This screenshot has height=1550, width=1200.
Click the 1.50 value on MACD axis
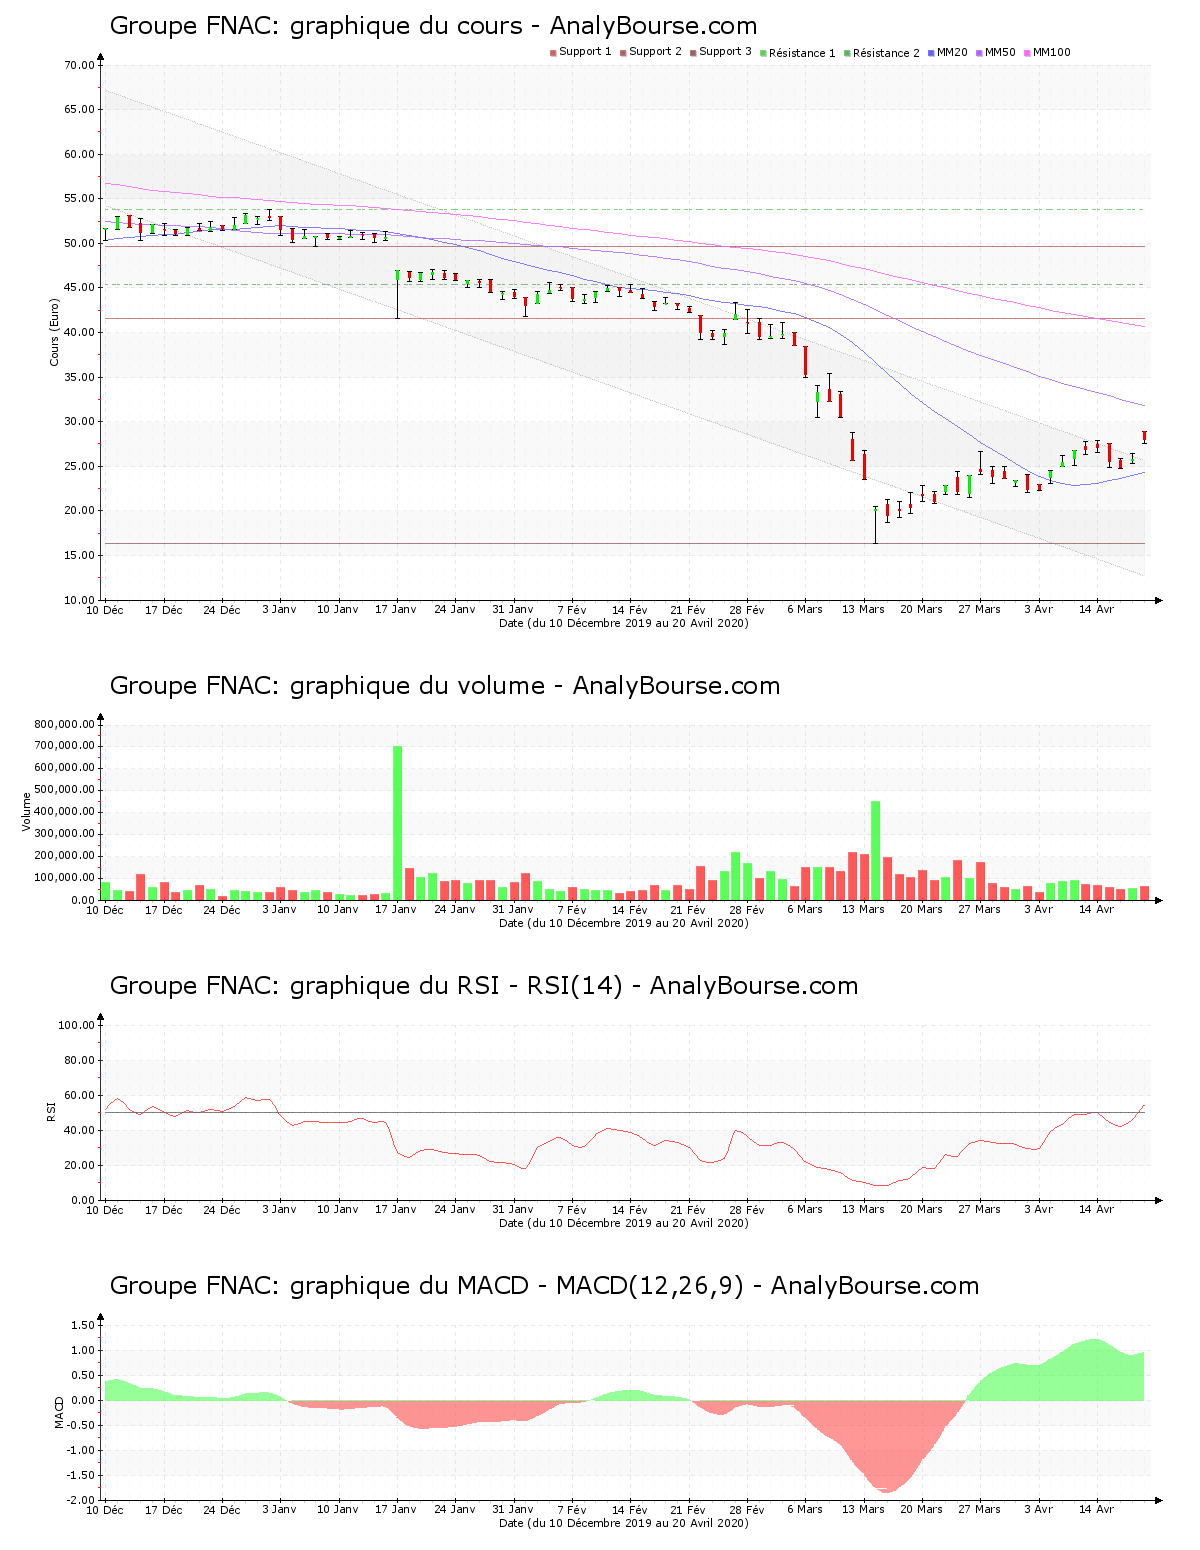click(83, 1326)
